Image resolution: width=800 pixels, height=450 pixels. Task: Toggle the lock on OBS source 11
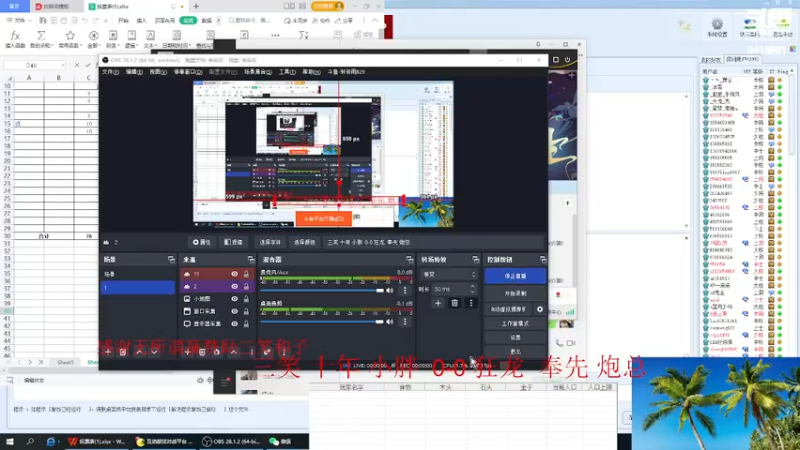click(246, 274)
